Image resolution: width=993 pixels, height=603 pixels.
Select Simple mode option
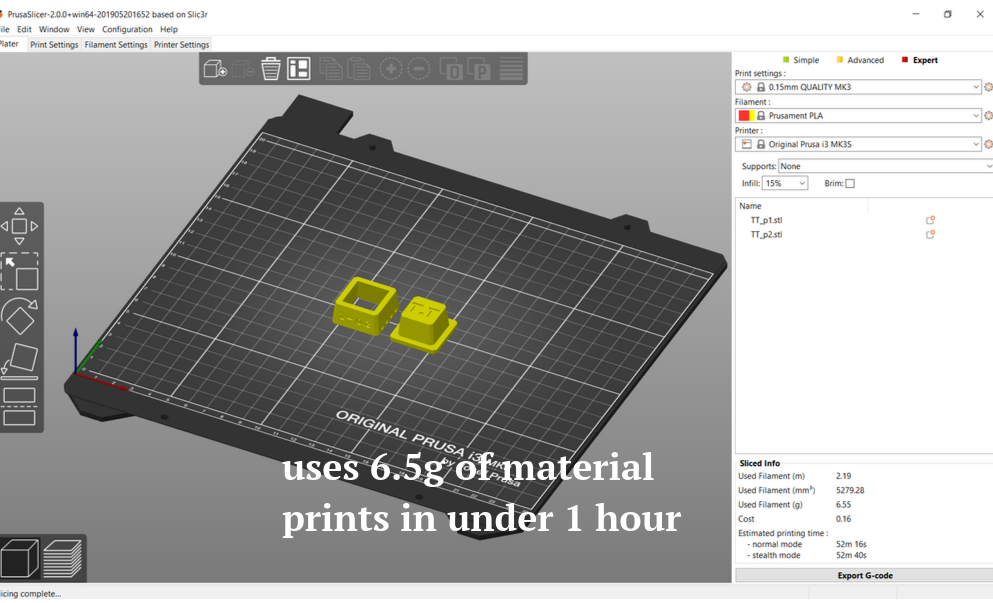pyautogui.click(x=800, y=60)
